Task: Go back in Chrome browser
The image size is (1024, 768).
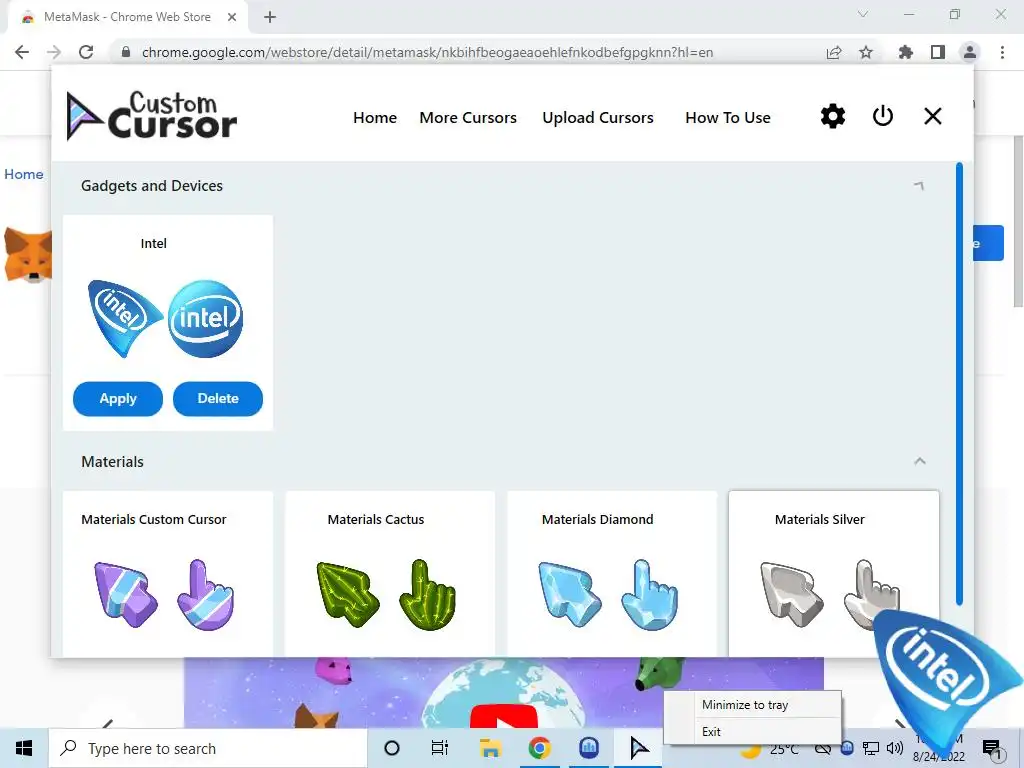Action: point(22,52)
